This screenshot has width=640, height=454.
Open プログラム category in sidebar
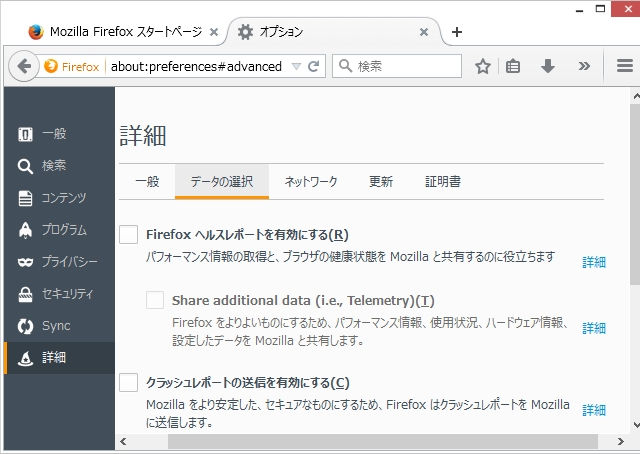coord(59,230)
